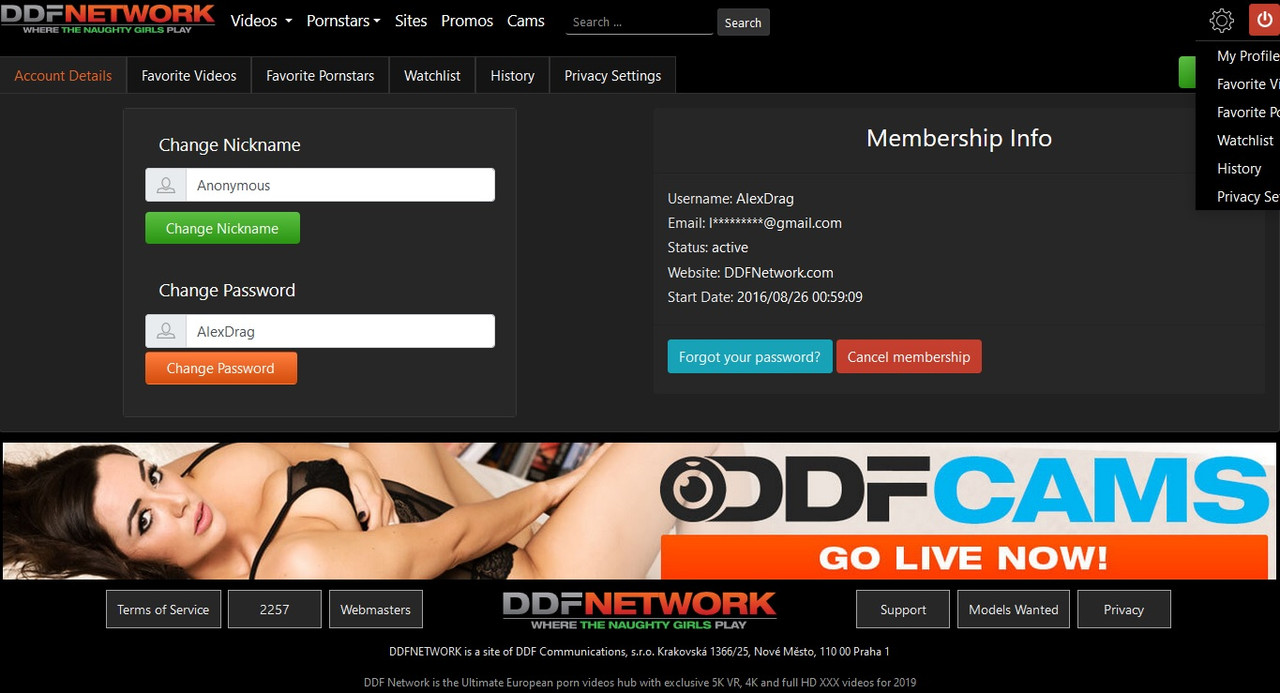This screenshot has width=1280, height=693.
Task: Click the user icon beside nickname field
Action: 166,185
